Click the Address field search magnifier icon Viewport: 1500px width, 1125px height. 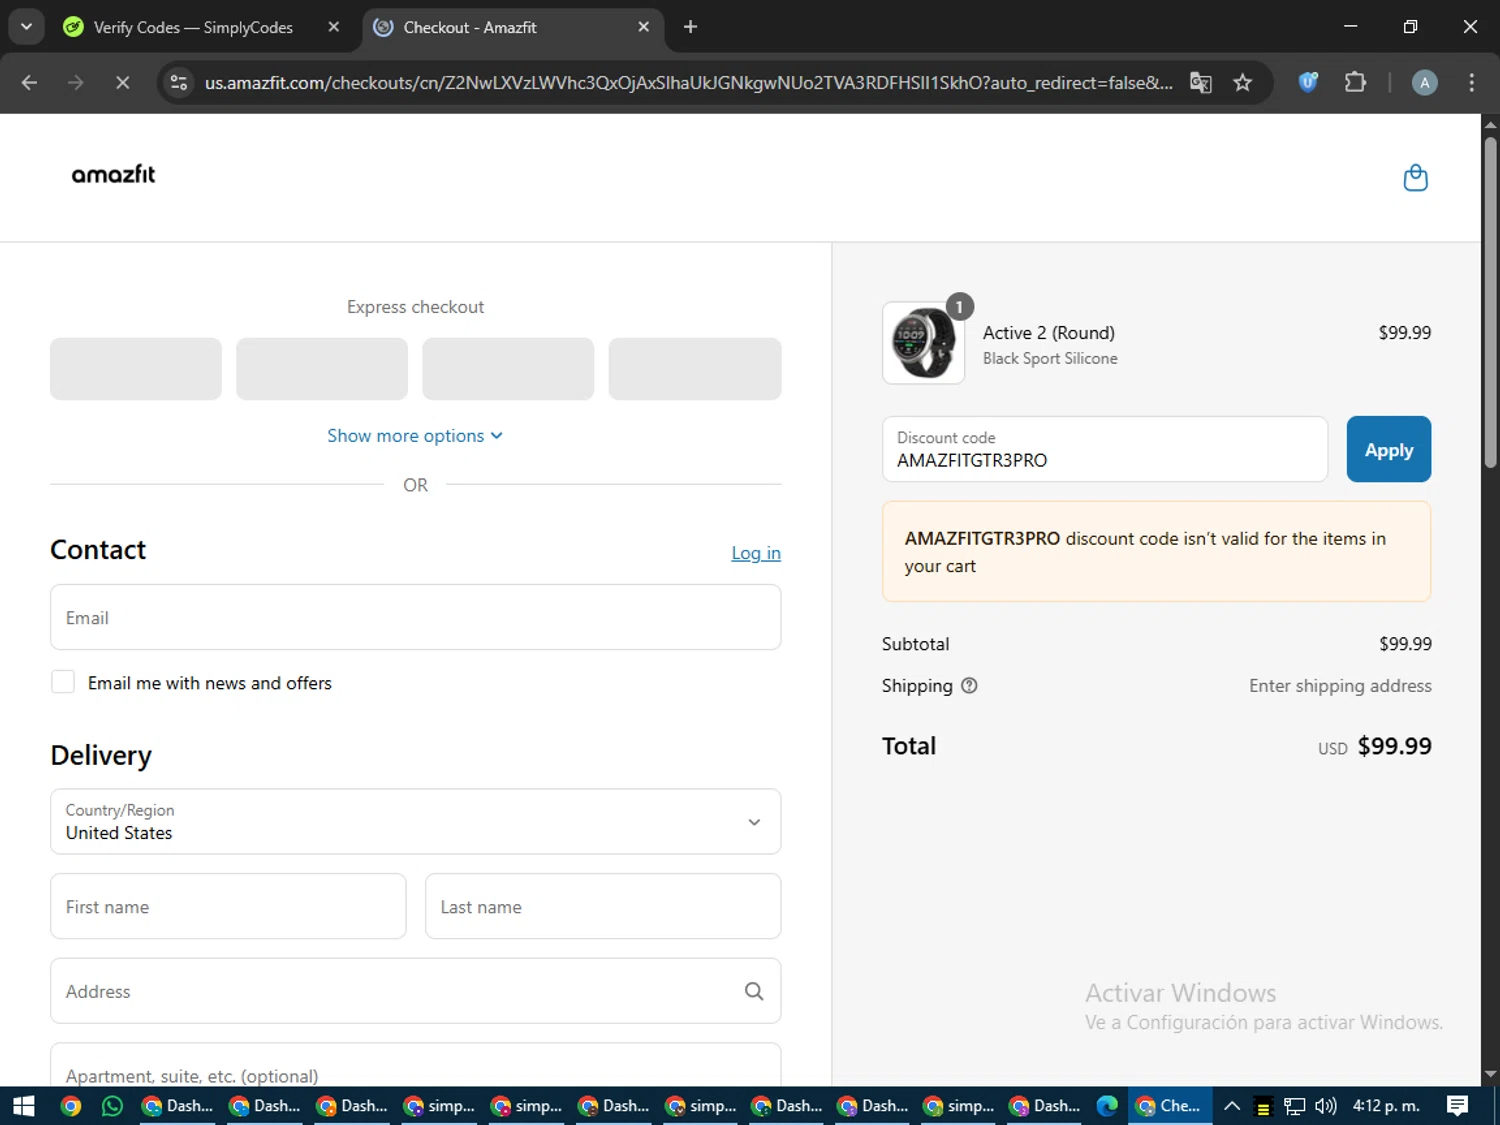coord(754,991)
